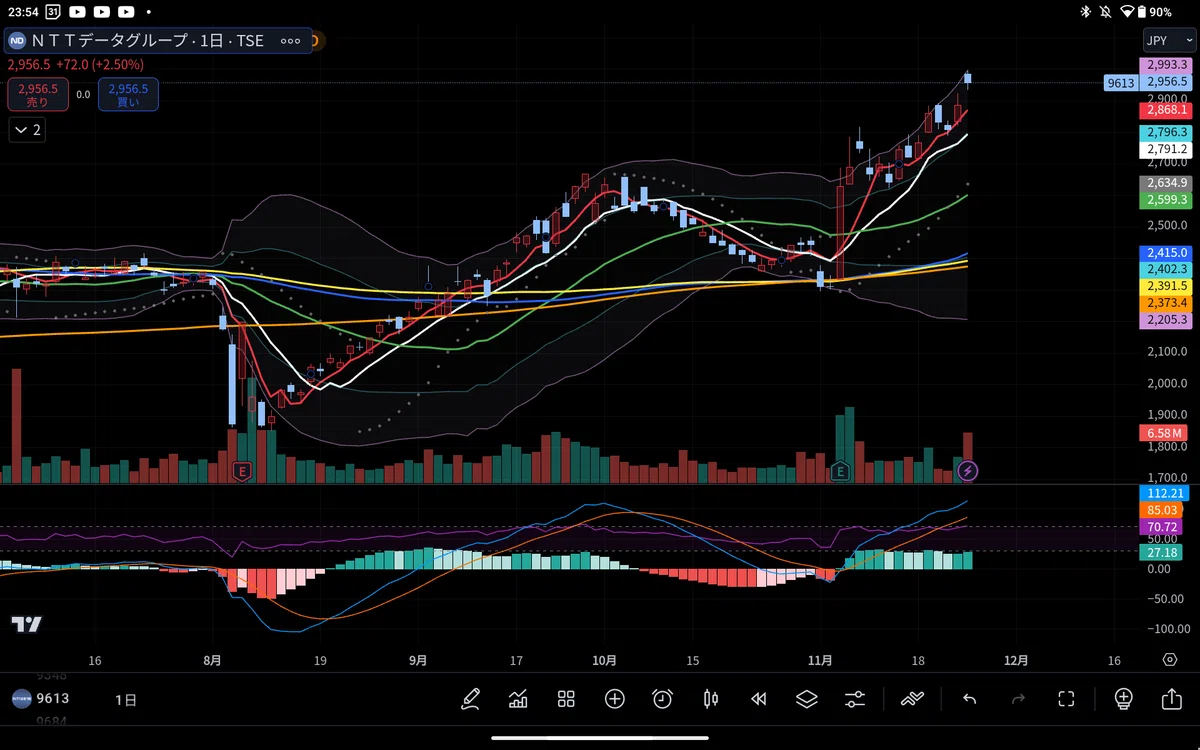This screenshot has height=750, width=1200.
Task: Tap the 2,956.5 current price label
Action: [x=1166, y=82]
